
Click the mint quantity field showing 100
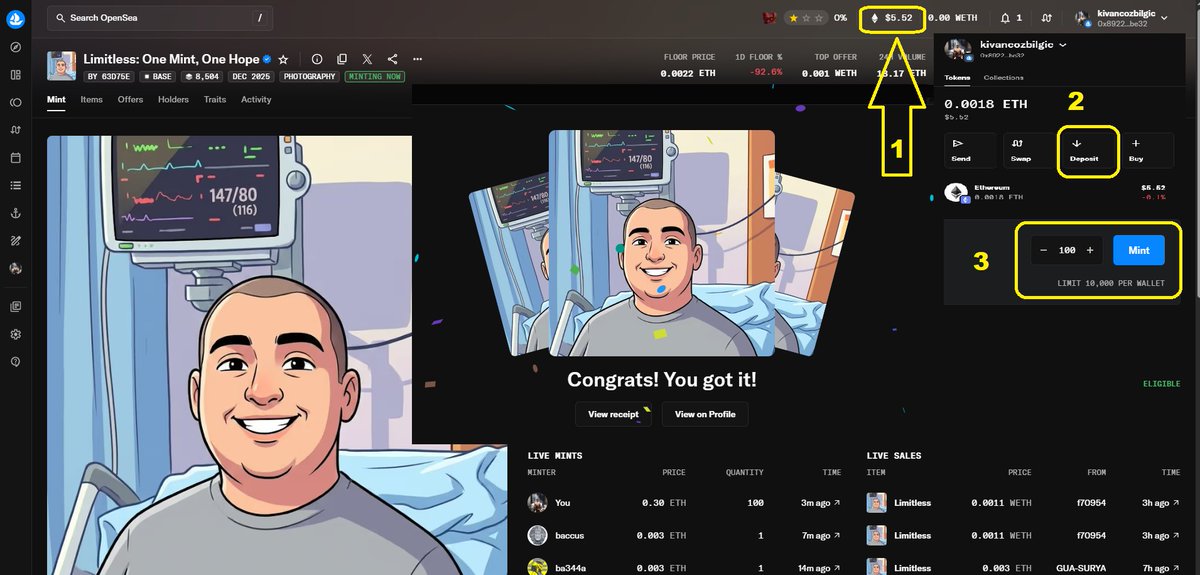click(1067, 250)
